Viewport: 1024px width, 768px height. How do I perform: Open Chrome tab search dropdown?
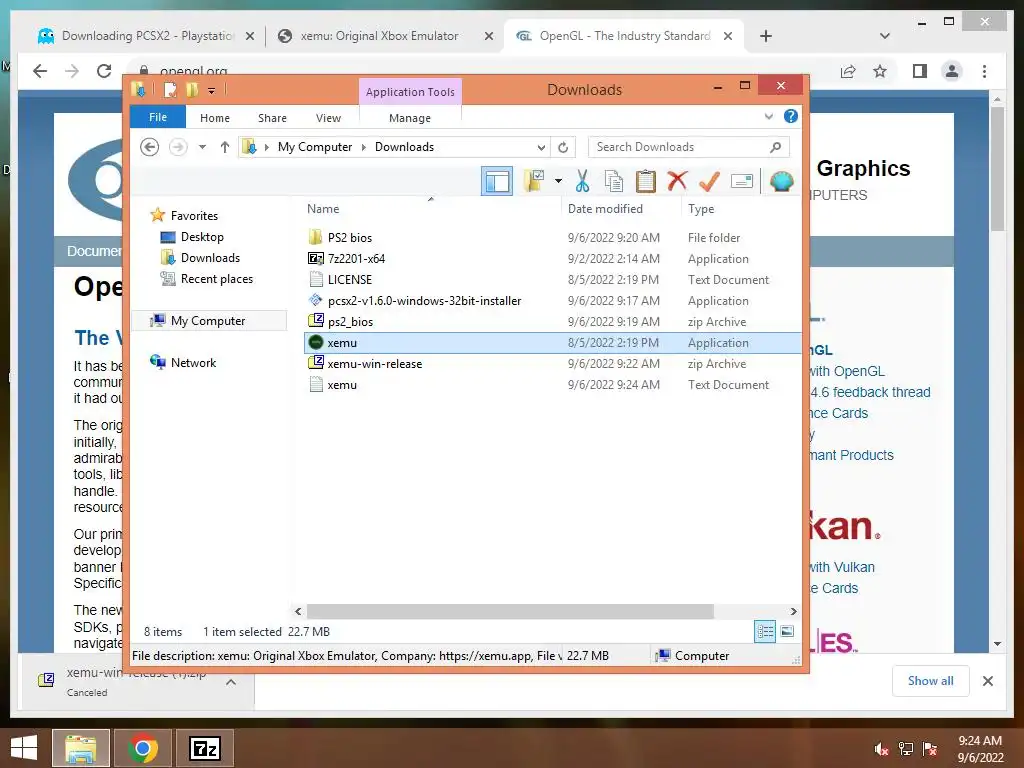click(884, 36)
